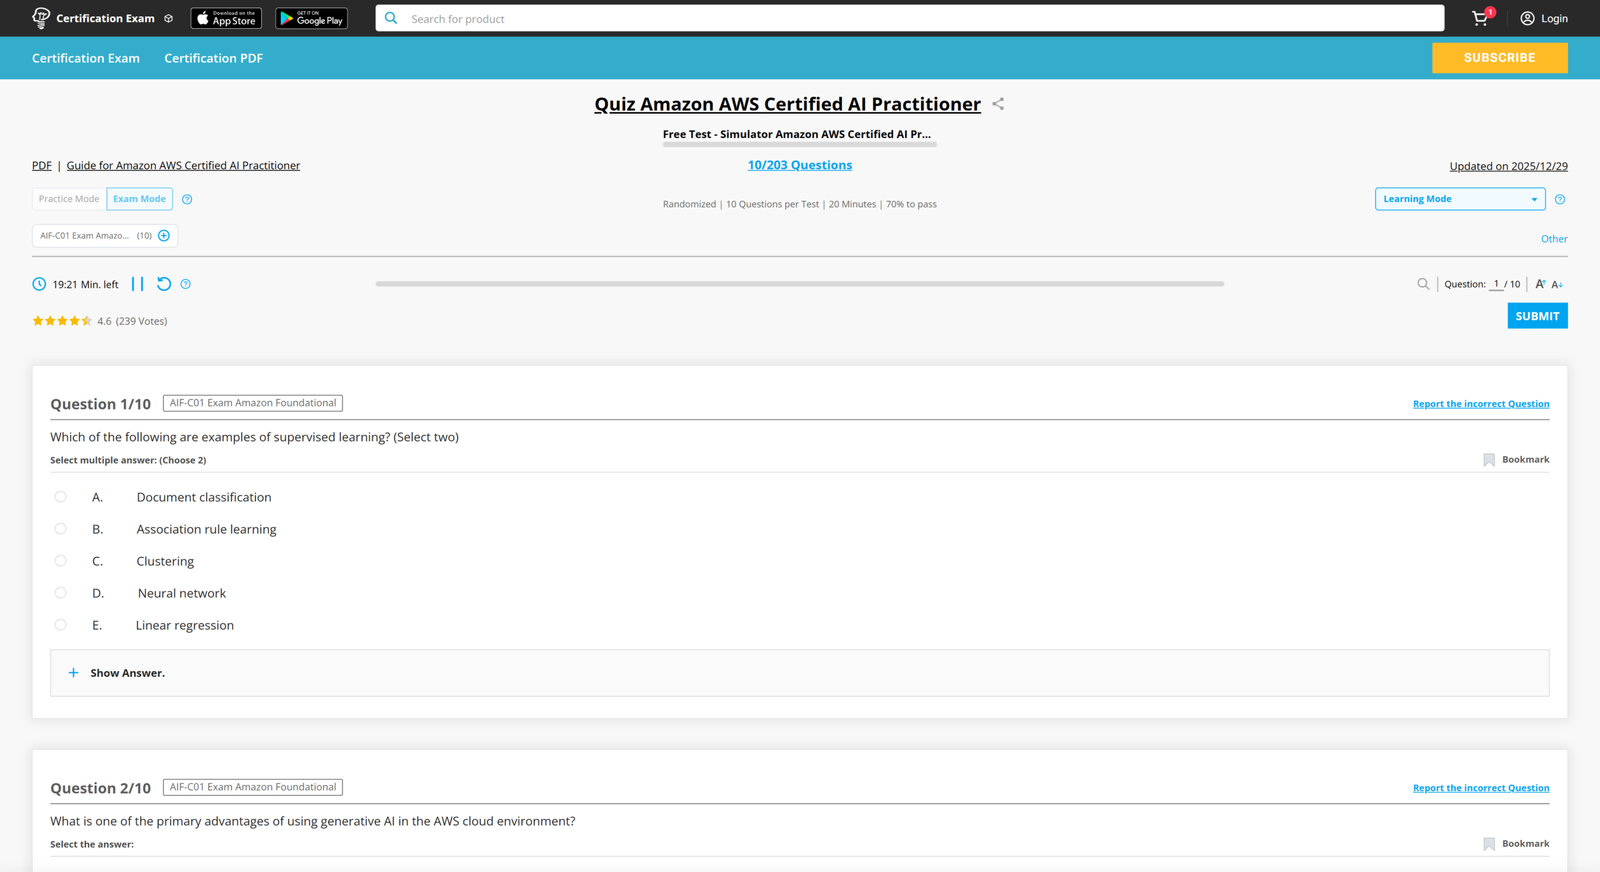The image size is (1600, 872).
Task: Open the Learning Mode dropdown
Action: [x=1459, y=199]
